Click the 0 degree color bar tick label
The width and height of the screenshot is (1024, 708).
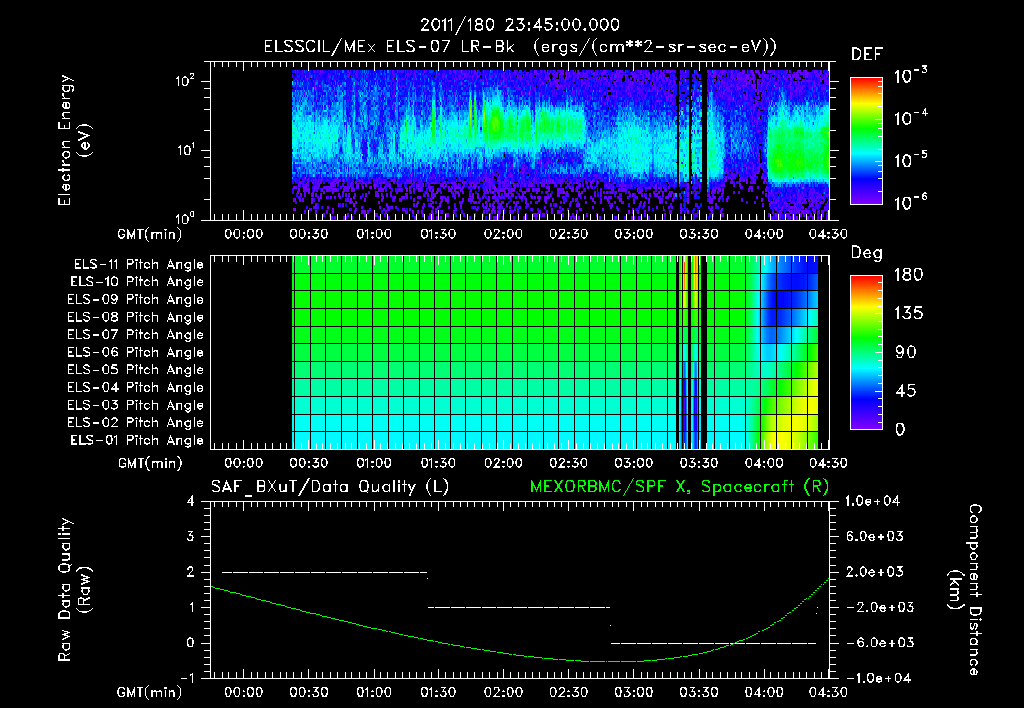(900, 429)
